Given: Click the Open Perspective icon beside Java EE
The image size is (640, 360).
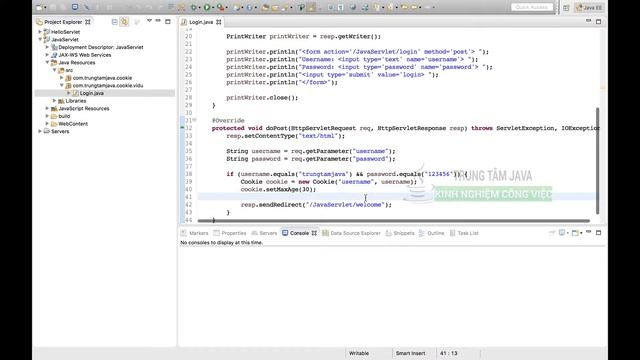Looking at the screenshot, I should tap(566, 8).
